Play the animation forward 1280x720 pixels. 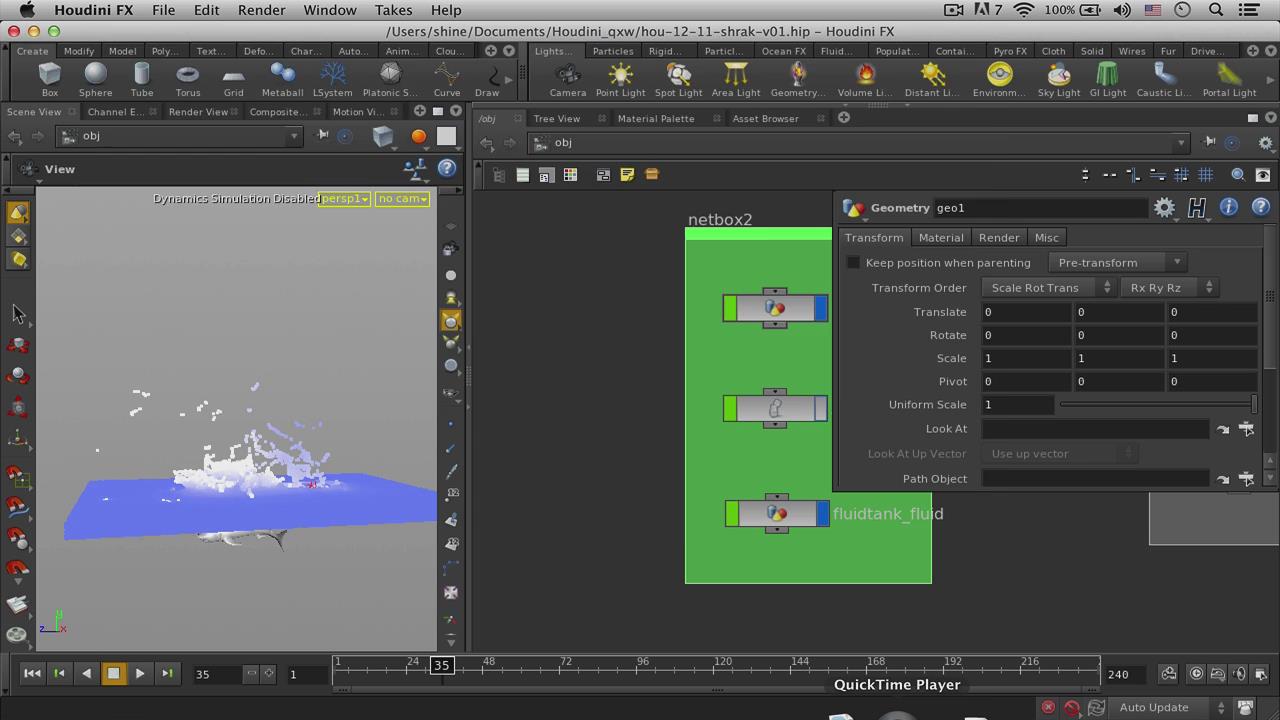click(140, 674)
